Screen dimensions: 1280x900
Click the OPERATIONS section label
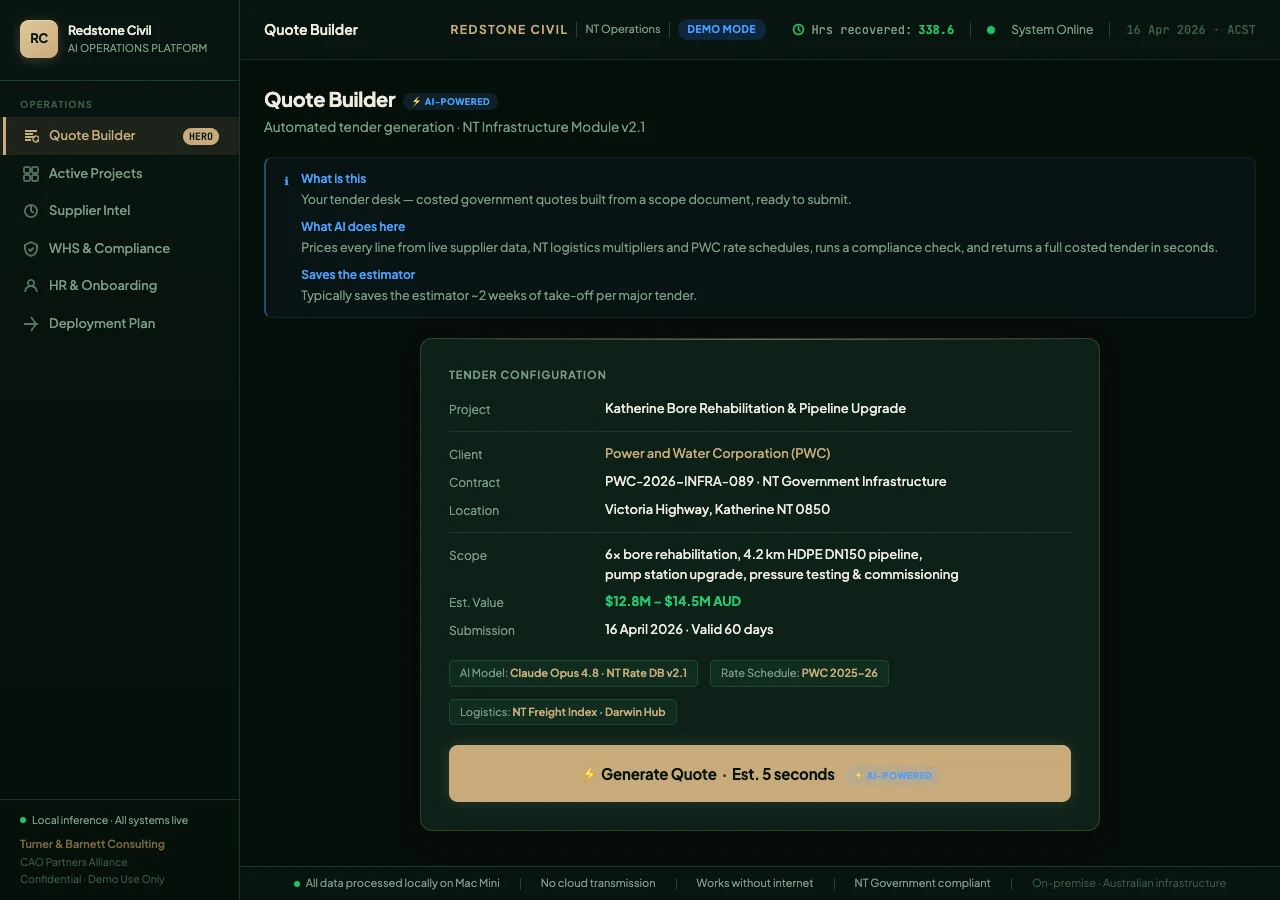(x=56, y=104)
